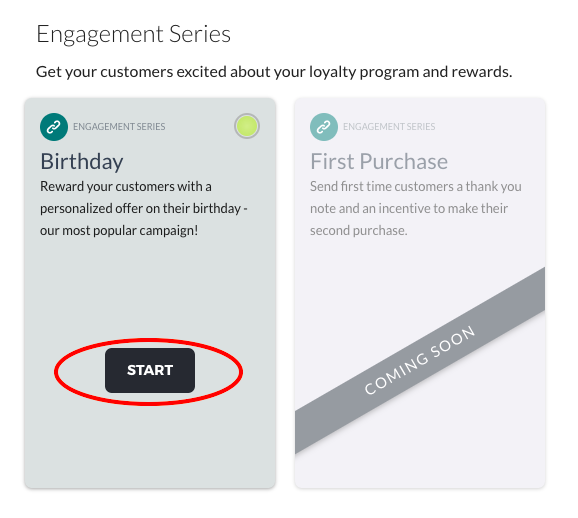Click "Send first time customers" description line

point(415,187)
